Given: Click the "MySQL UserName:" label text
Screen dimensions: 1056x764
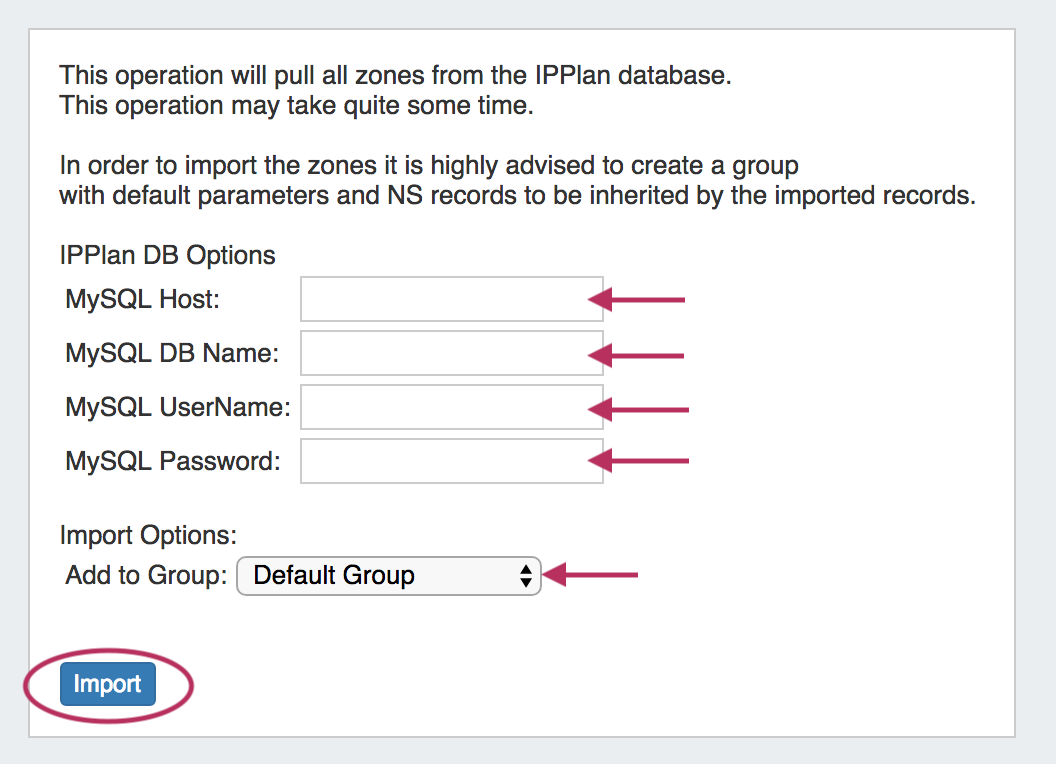Looking at the screenshot, I should coord(177,407).
